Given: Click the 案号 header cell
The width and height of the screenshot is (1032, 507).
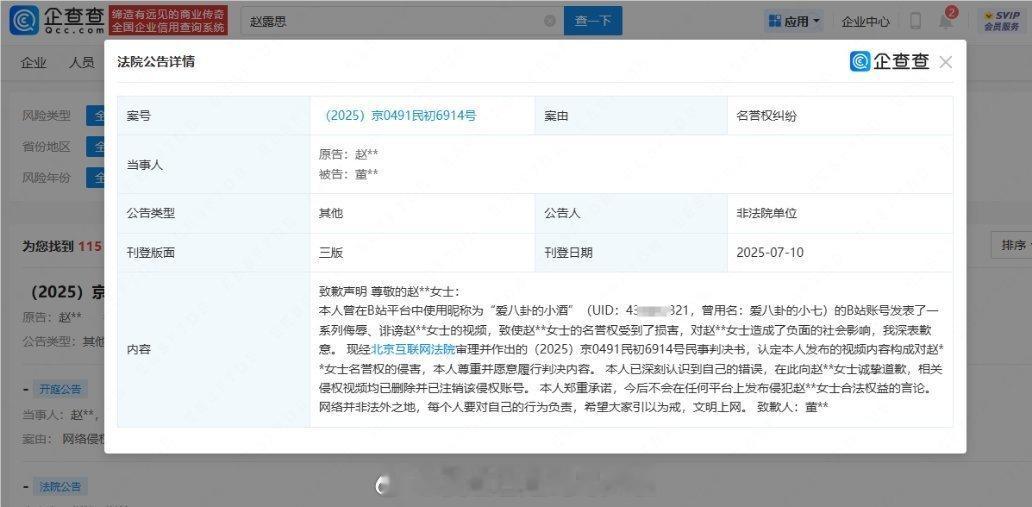Looking at the screenshot, I should (214, 116).
